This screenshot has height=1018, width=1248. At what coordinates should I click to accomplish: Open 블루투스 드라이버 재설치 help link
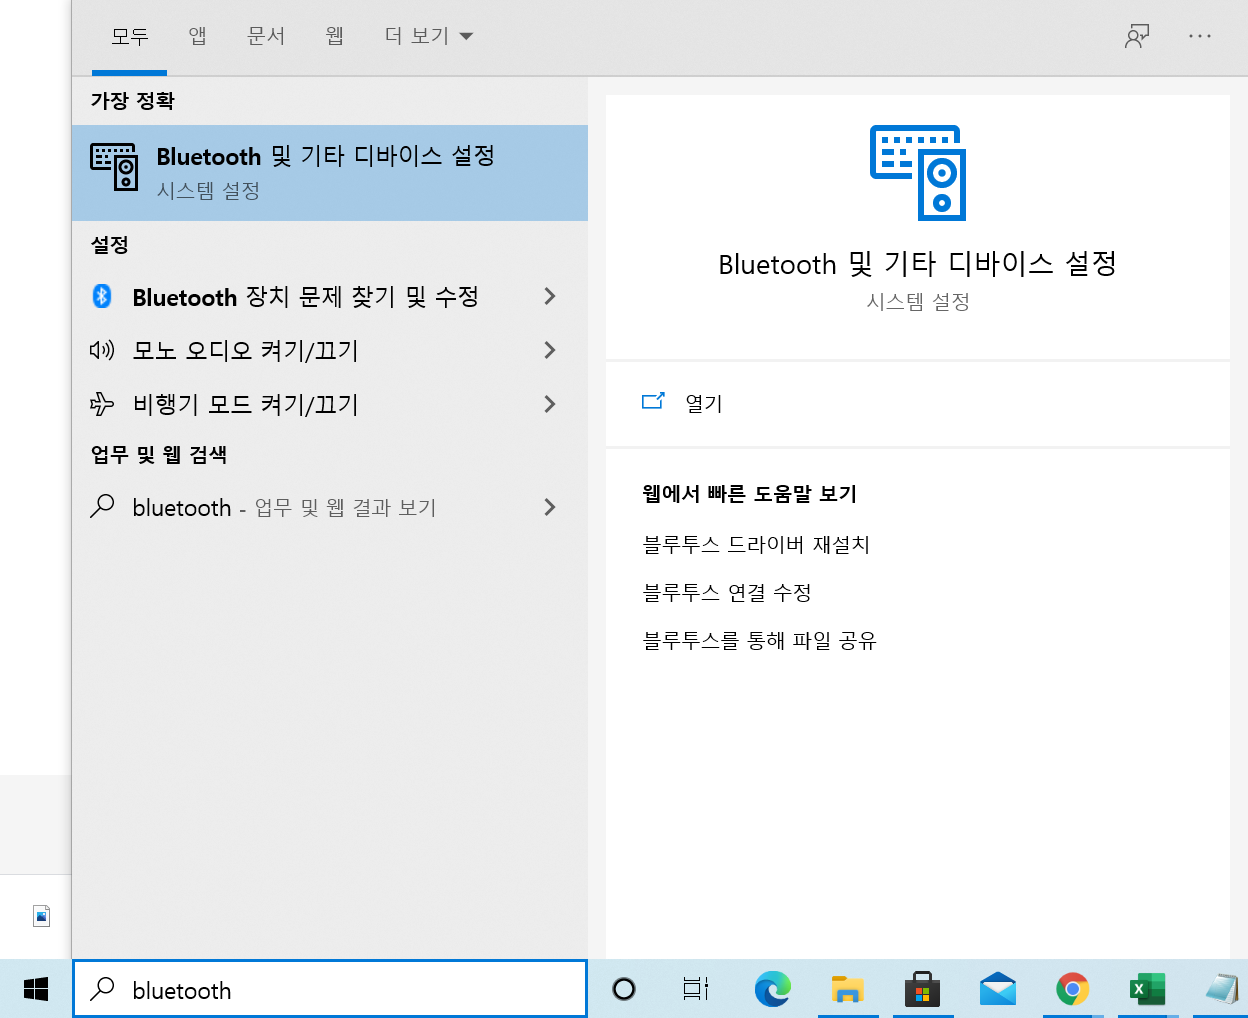[756, 545]
